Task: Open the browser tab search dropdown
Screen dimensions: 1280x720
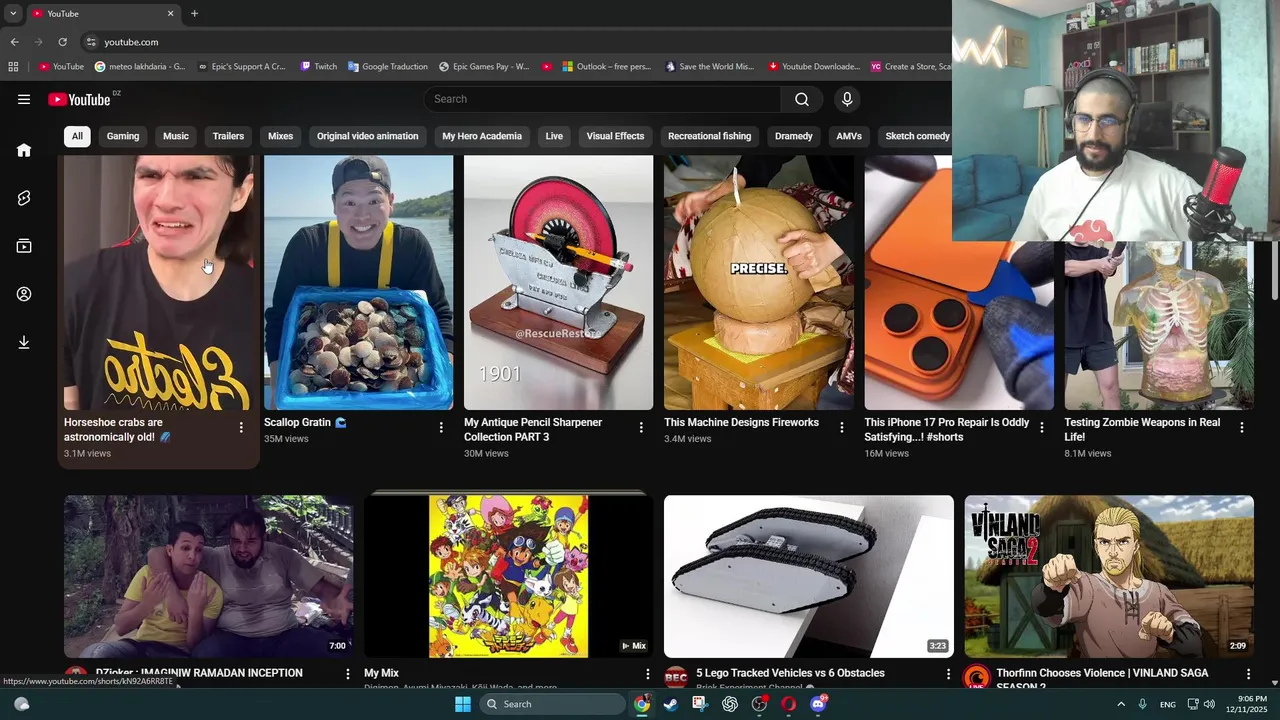Action: pyautogui.click(x=13, y=13)
